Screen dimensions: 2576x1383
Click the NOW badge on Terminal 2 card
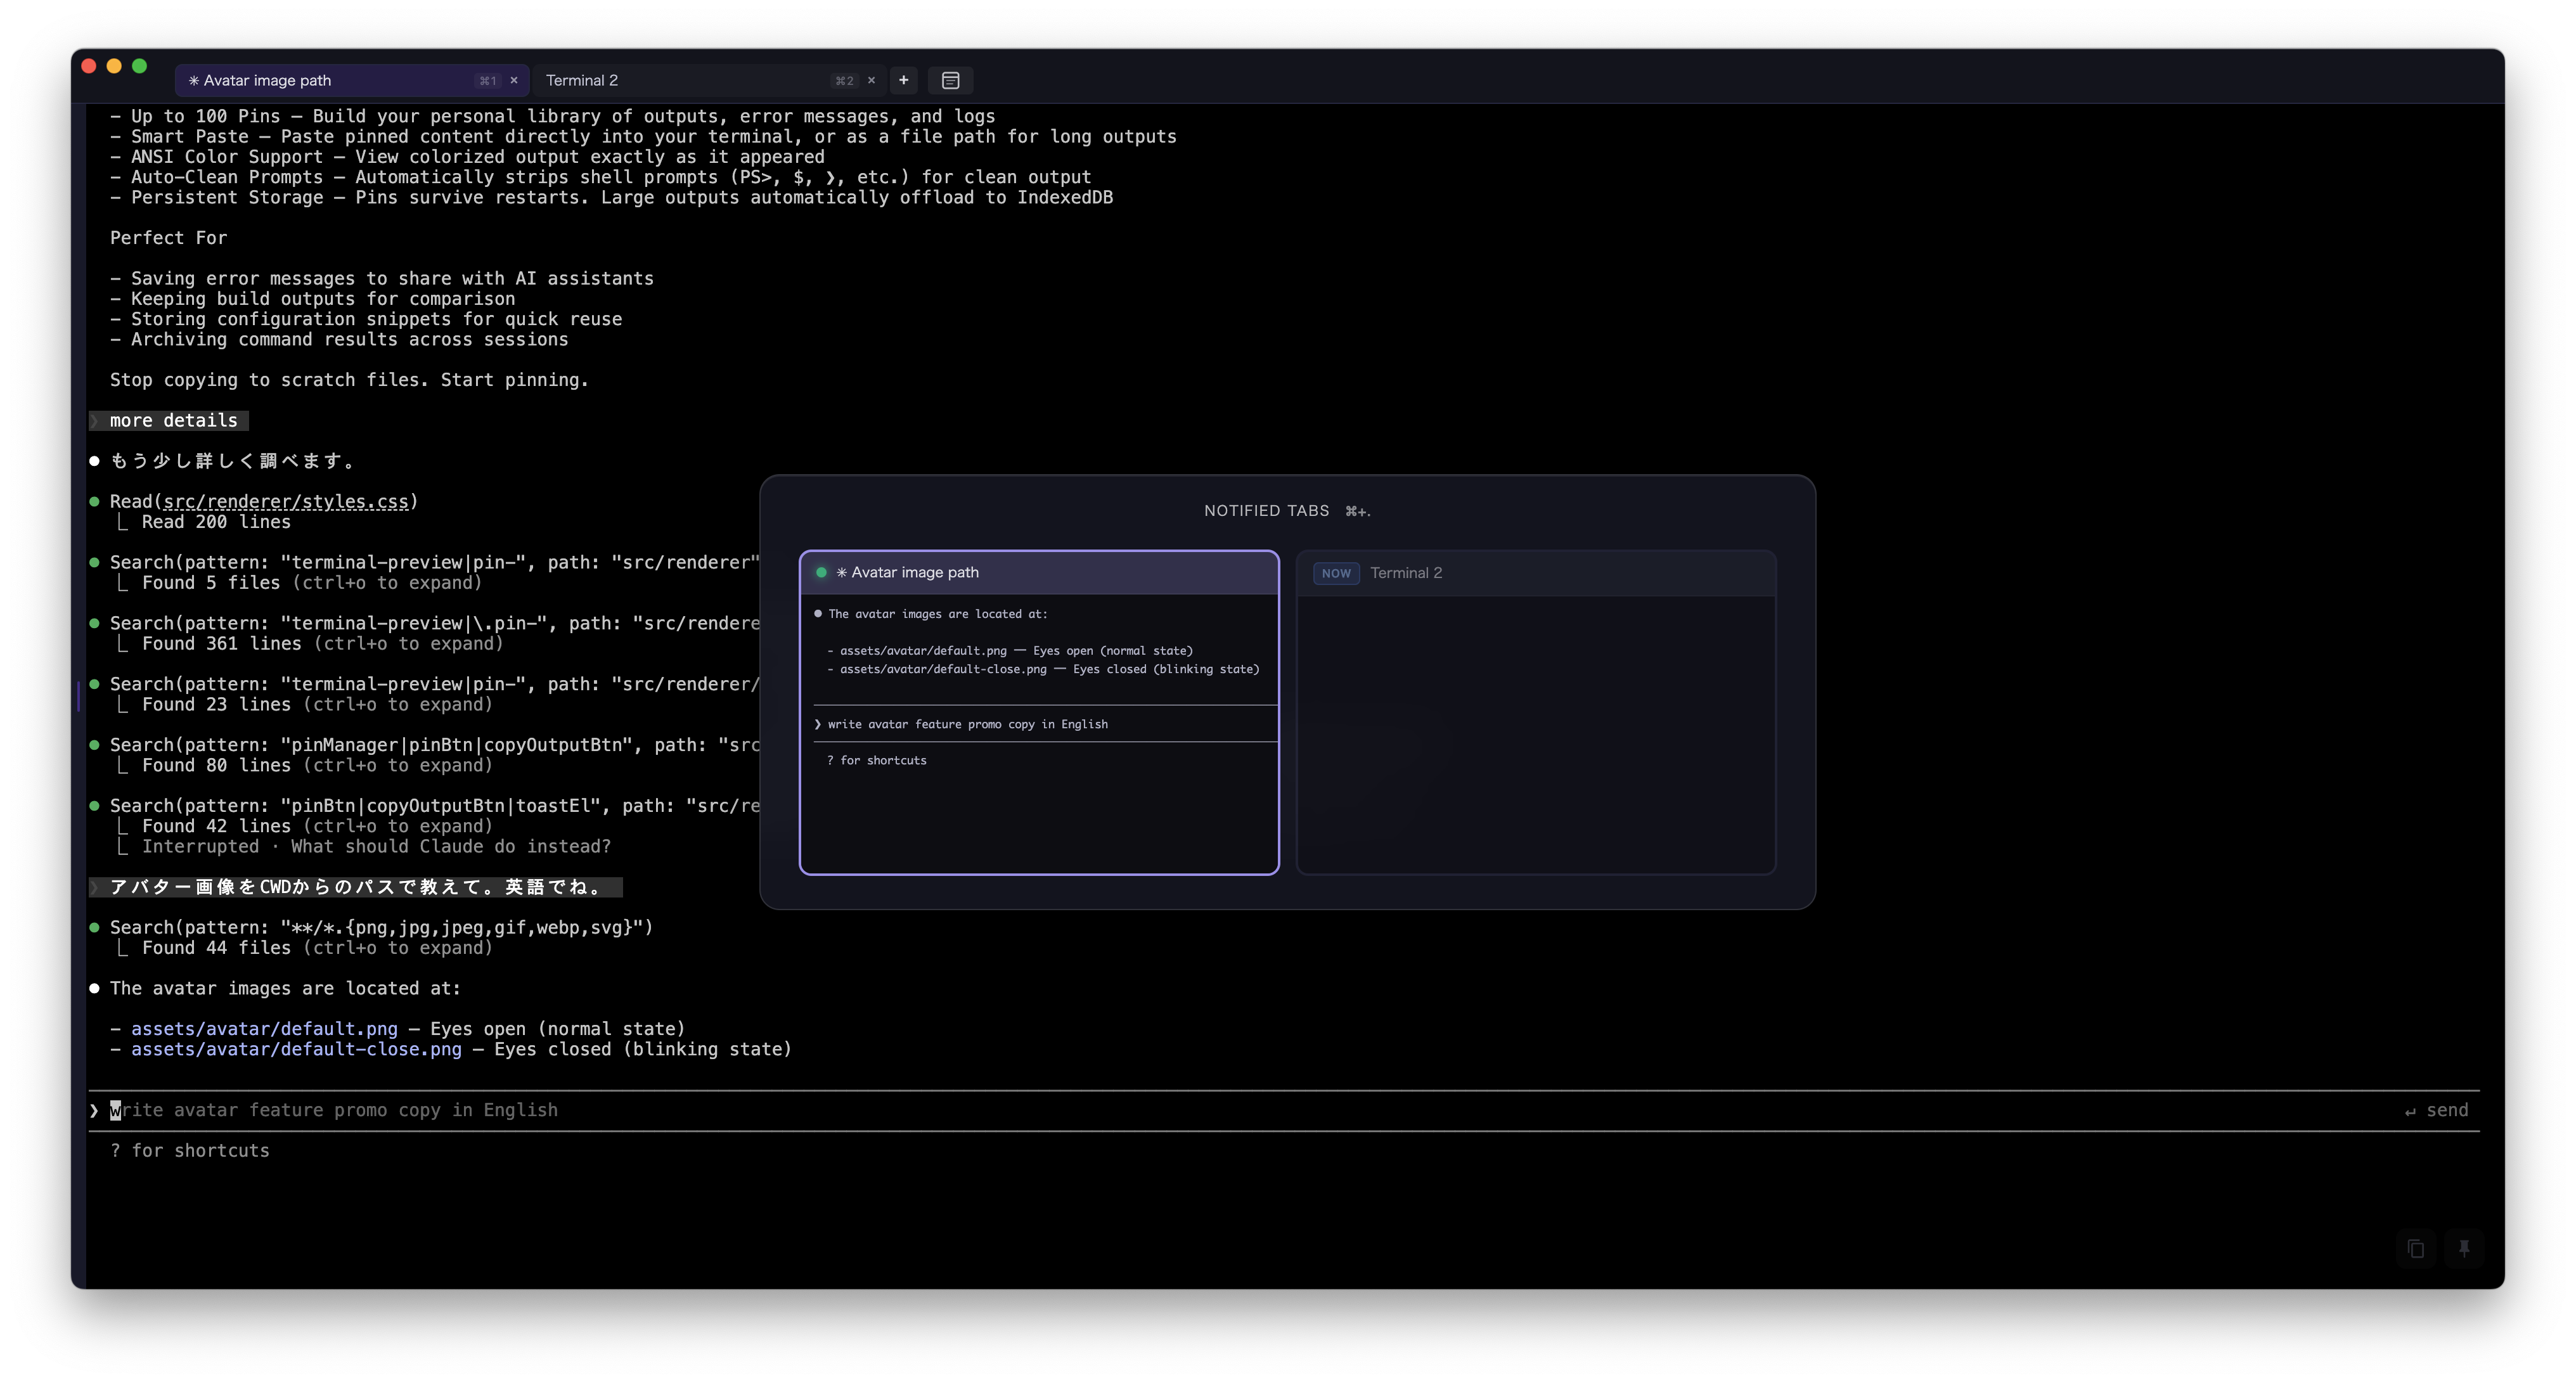pyautogui.click(x=1336, y=573)
